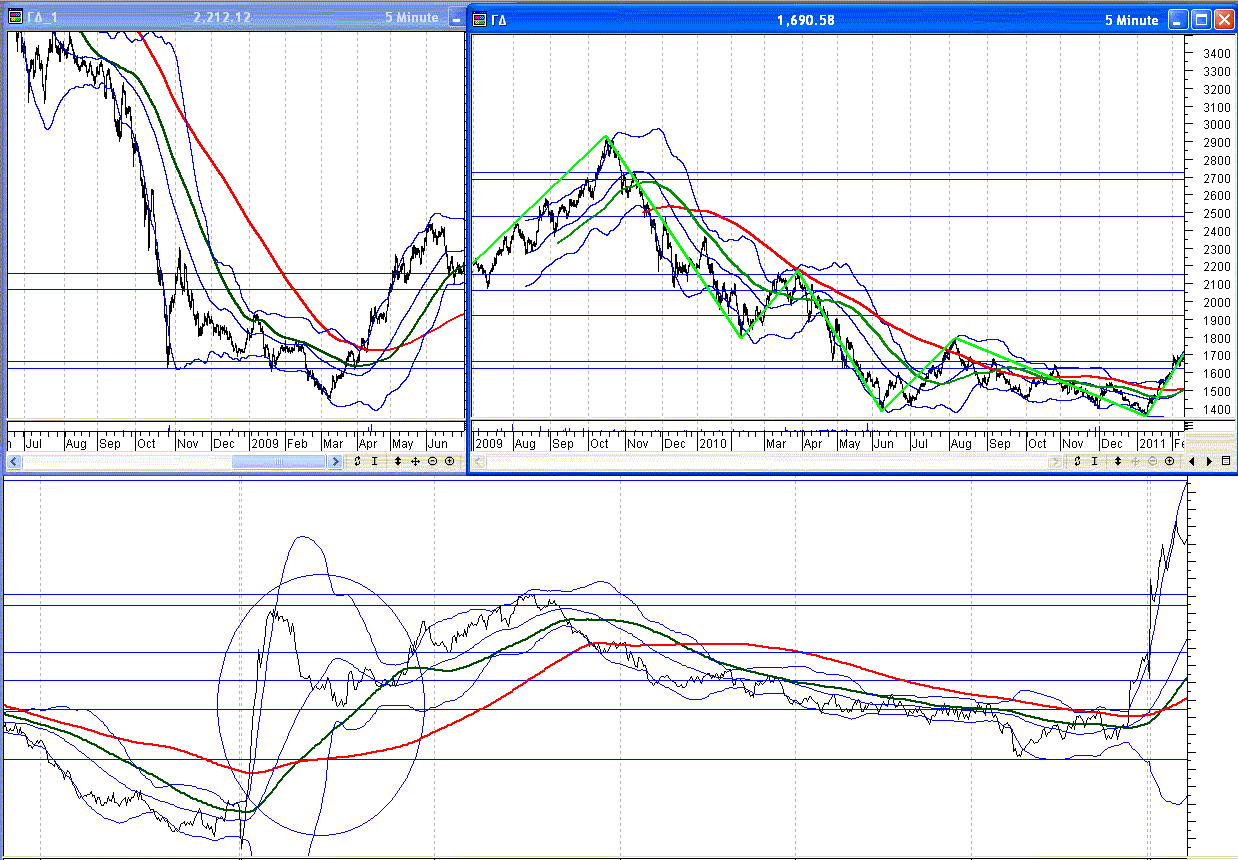Image resolution: width=1238 pixels, height=860 pixels.
Task: Click zoom-in plus icon in ΓΔ_1 chart toolbar
Action: 449,461
